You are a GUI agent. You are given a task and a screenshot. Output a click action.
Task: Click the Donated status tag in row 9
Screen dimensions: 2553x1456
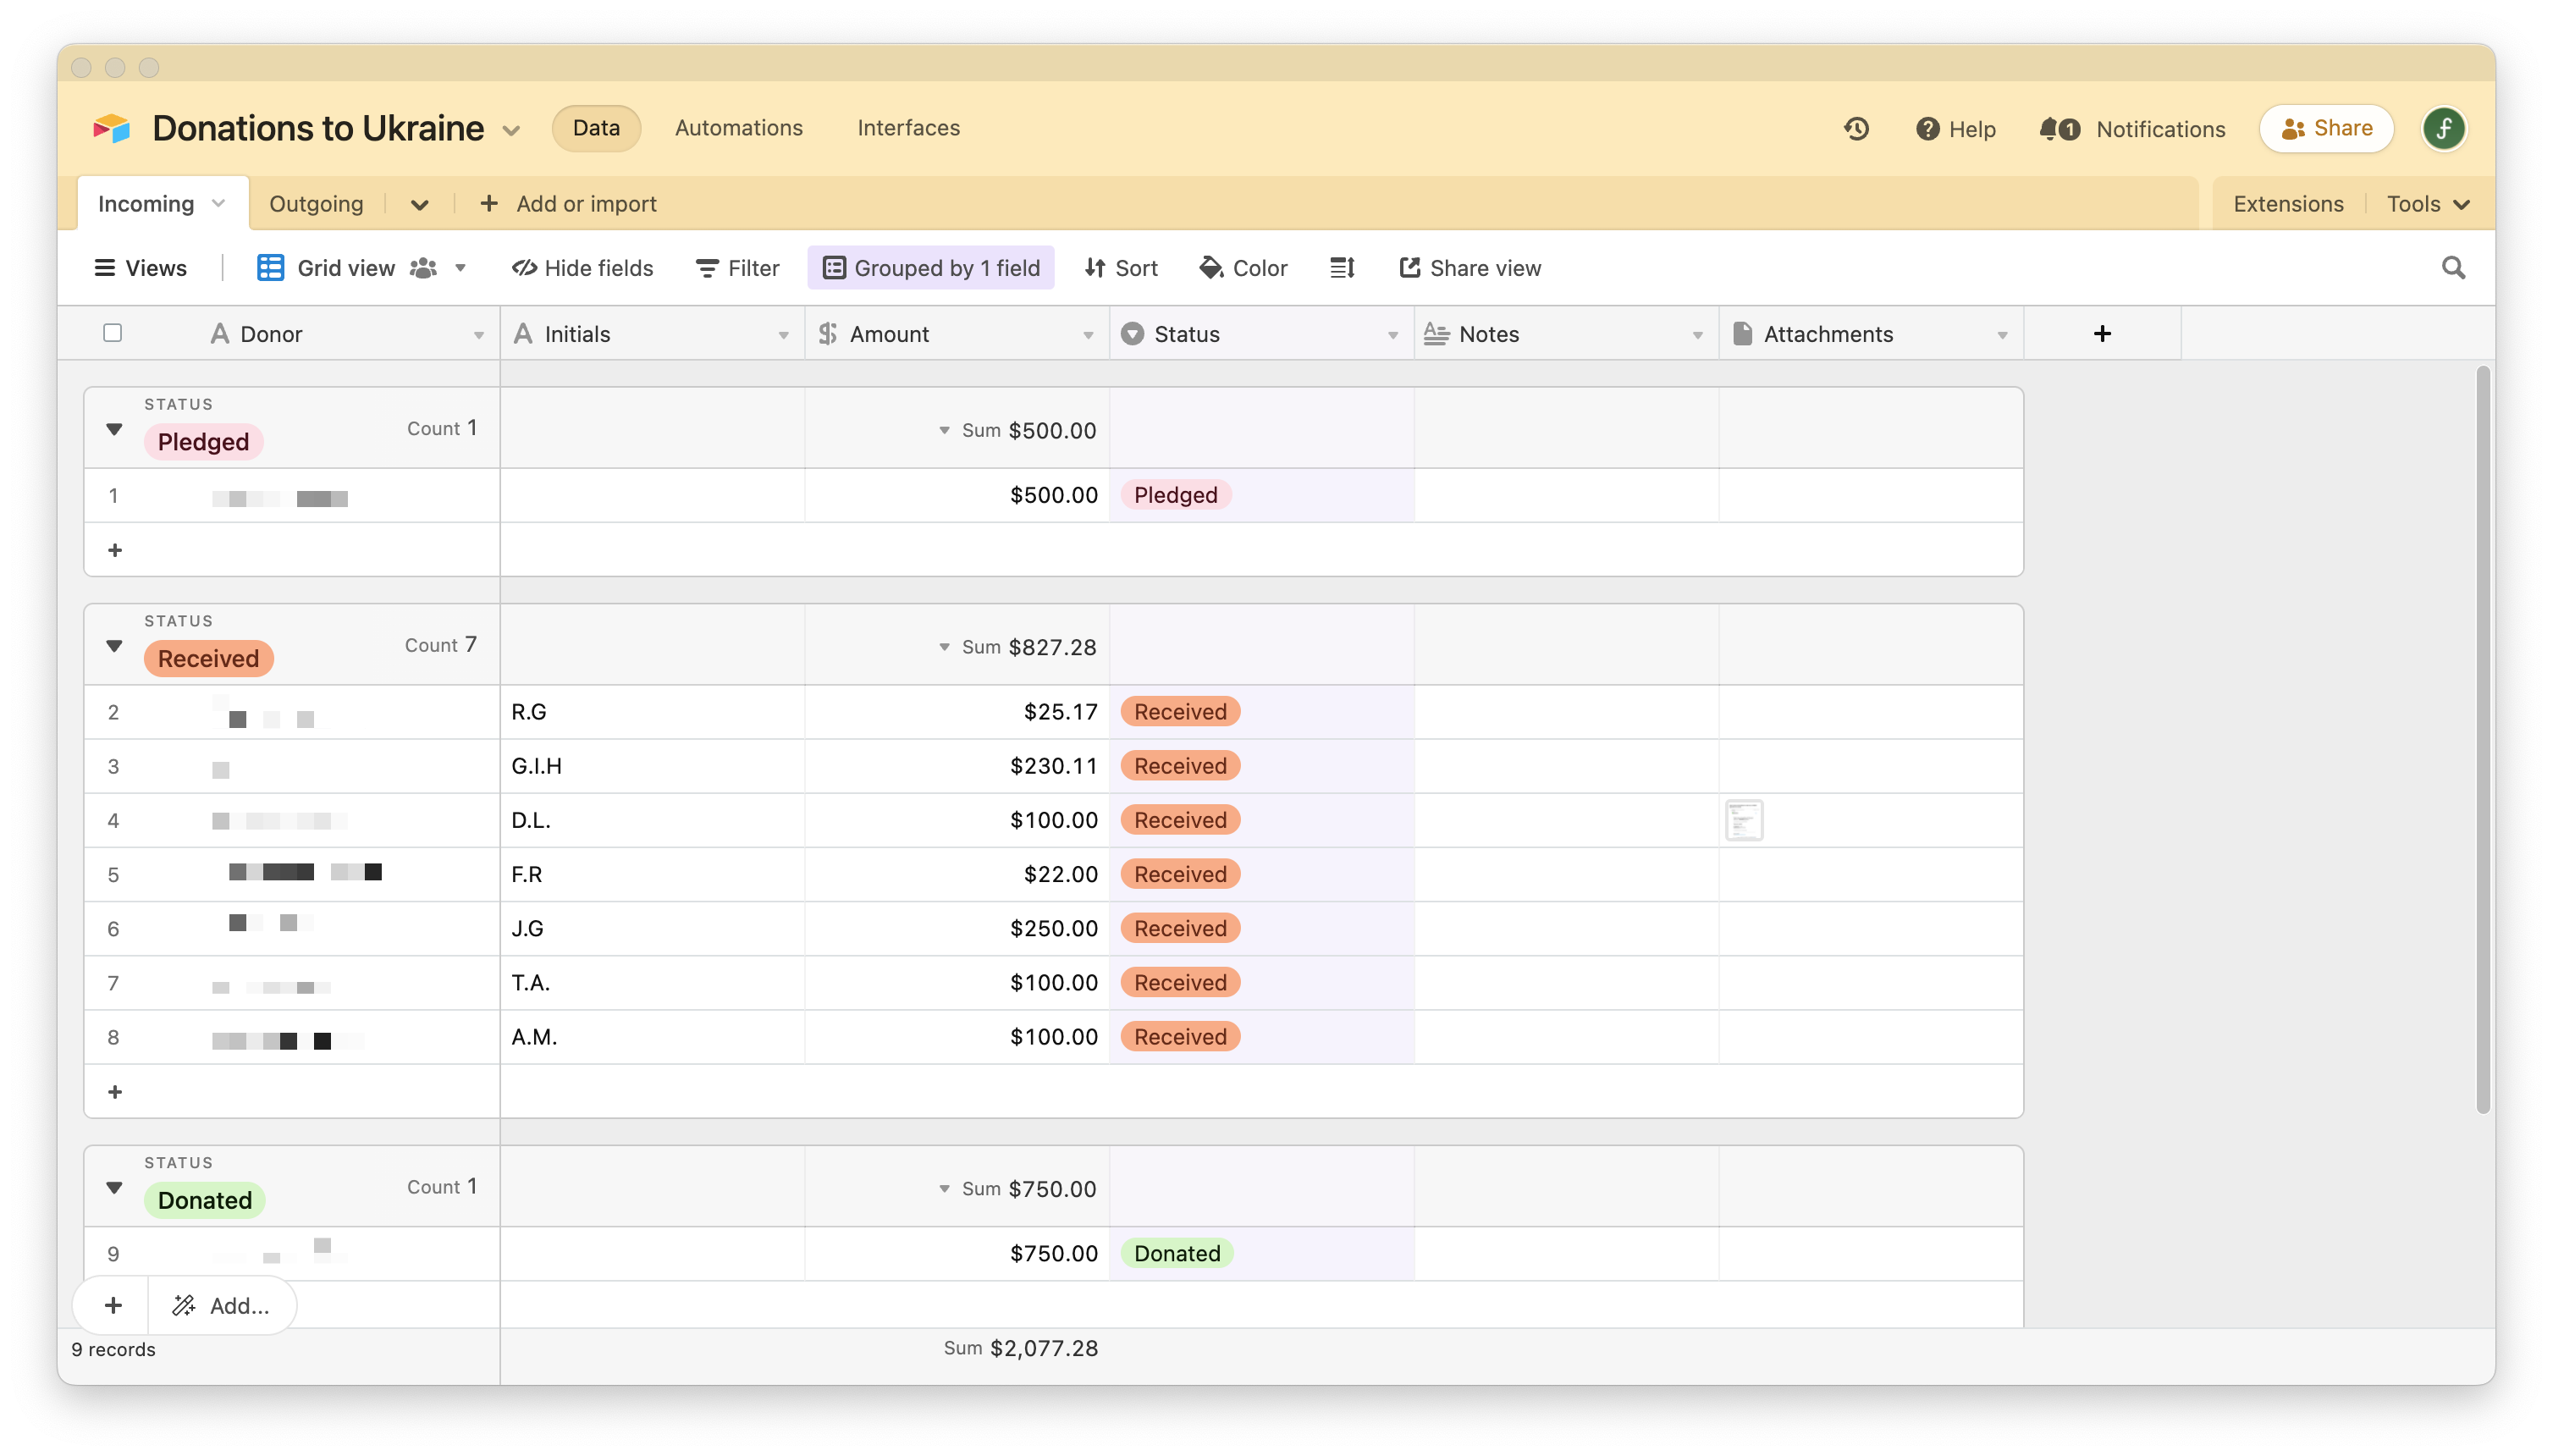[x=1177, y=1253]
